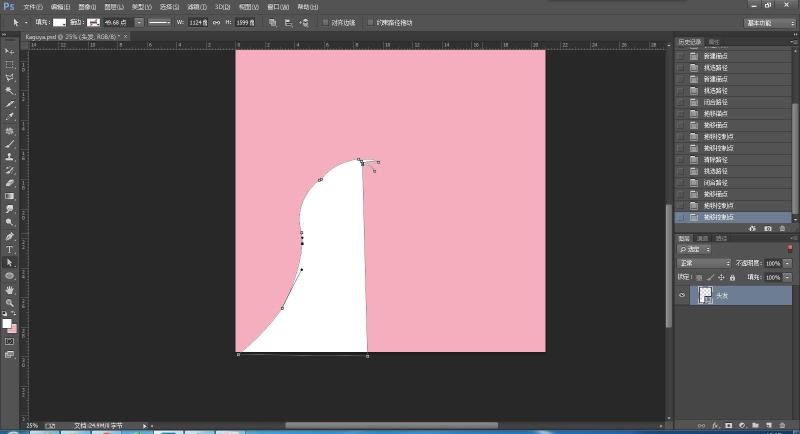The height and width of the screenshot is (434, 800).
Task: Change screen mode from toolbox
Action: pos(9,354)
